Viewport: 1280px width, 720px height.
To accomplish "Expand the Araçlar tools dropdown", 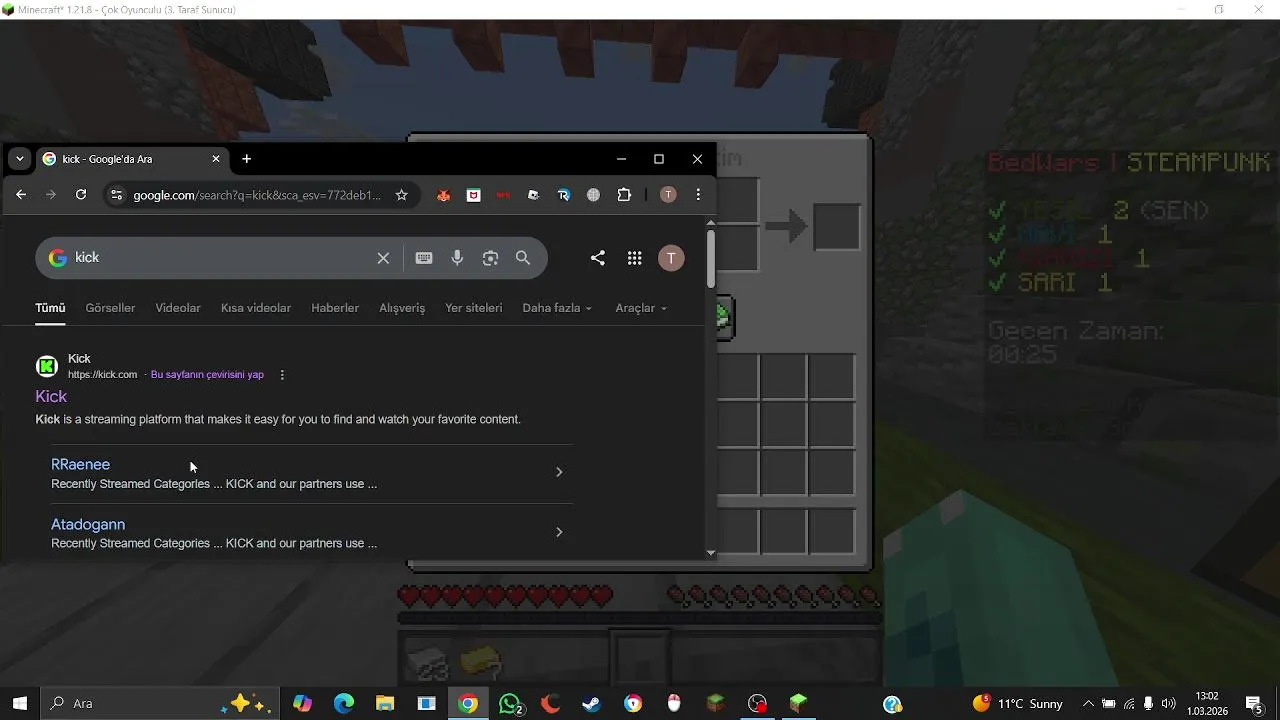I will point(641,308).
